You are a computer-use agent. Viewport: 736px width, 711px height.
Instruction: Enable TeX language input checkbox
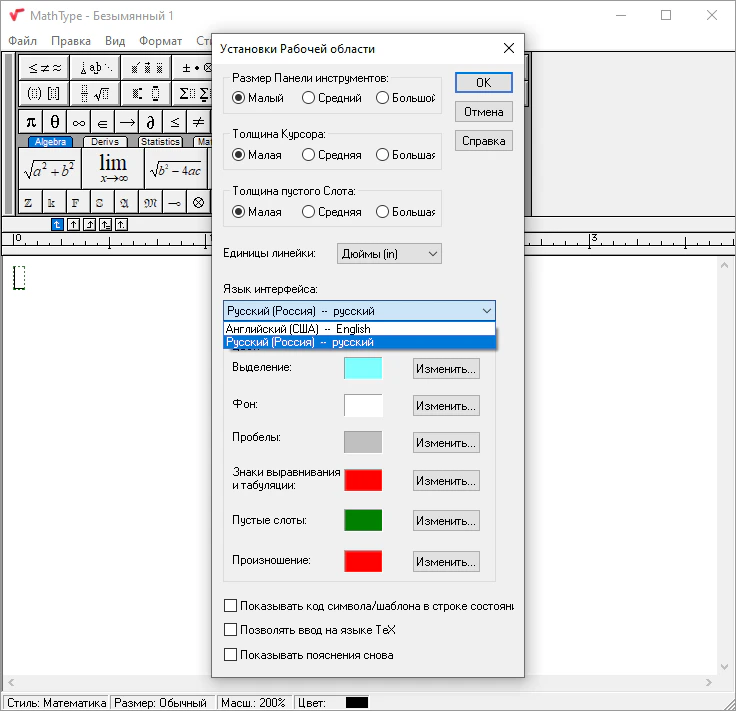point(231,630)
